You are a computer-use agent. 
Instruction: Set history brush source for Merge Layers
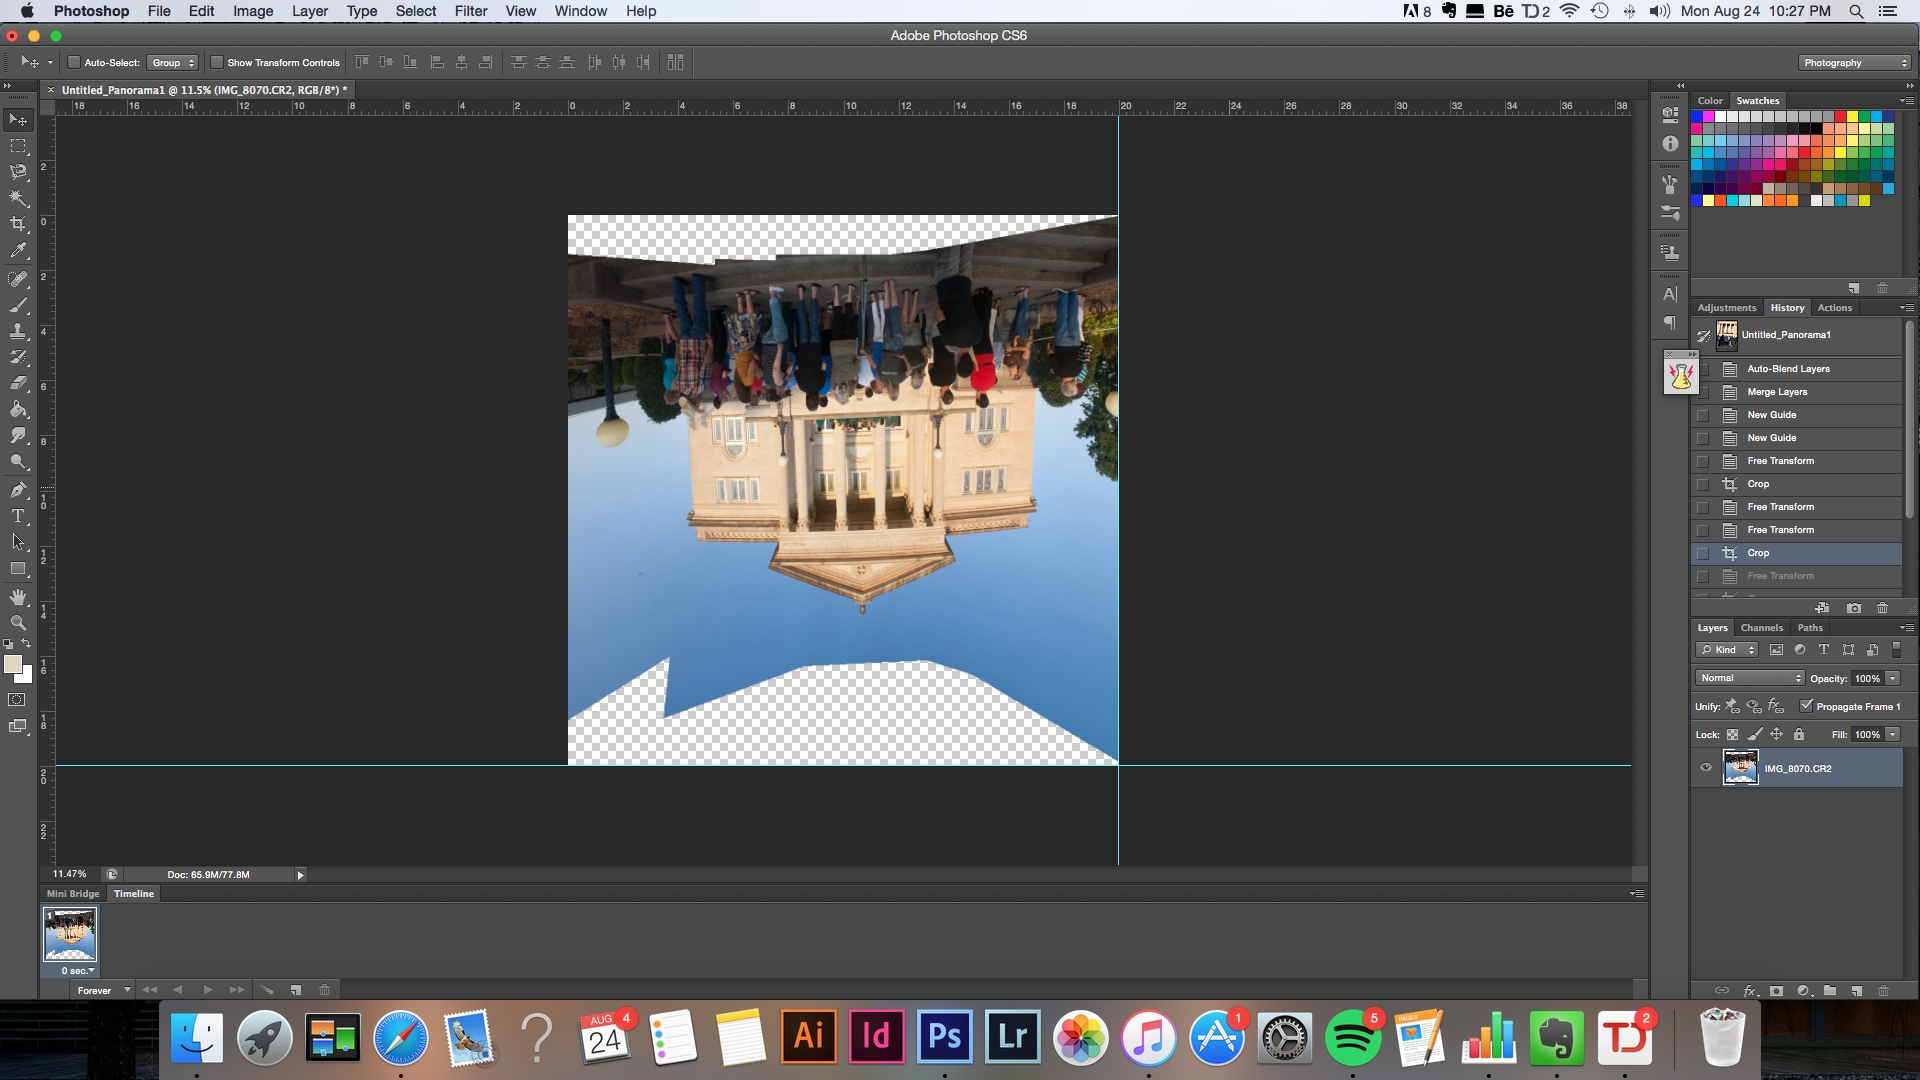1703,392
